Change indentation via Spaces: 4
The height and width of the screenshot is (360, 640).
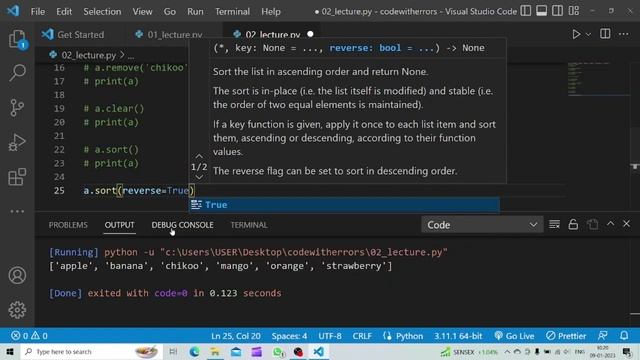point(289,336)
